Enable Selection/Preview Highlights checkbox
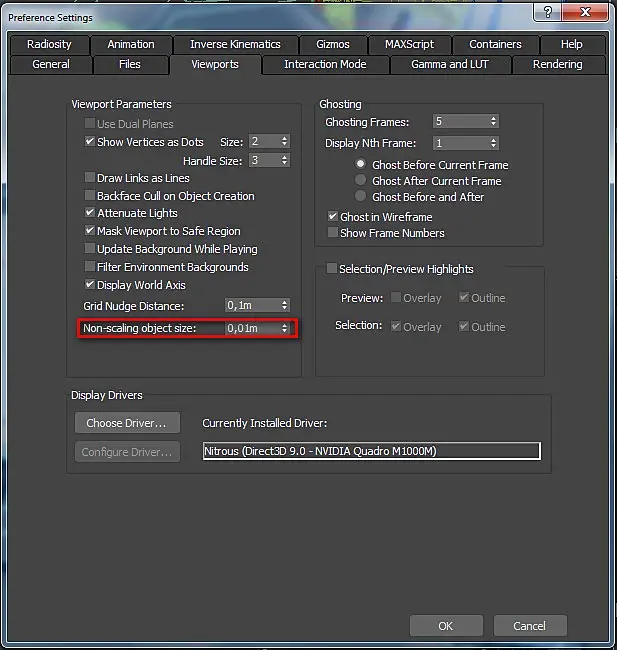Viewport: 617px width, 650px height. 332,268
